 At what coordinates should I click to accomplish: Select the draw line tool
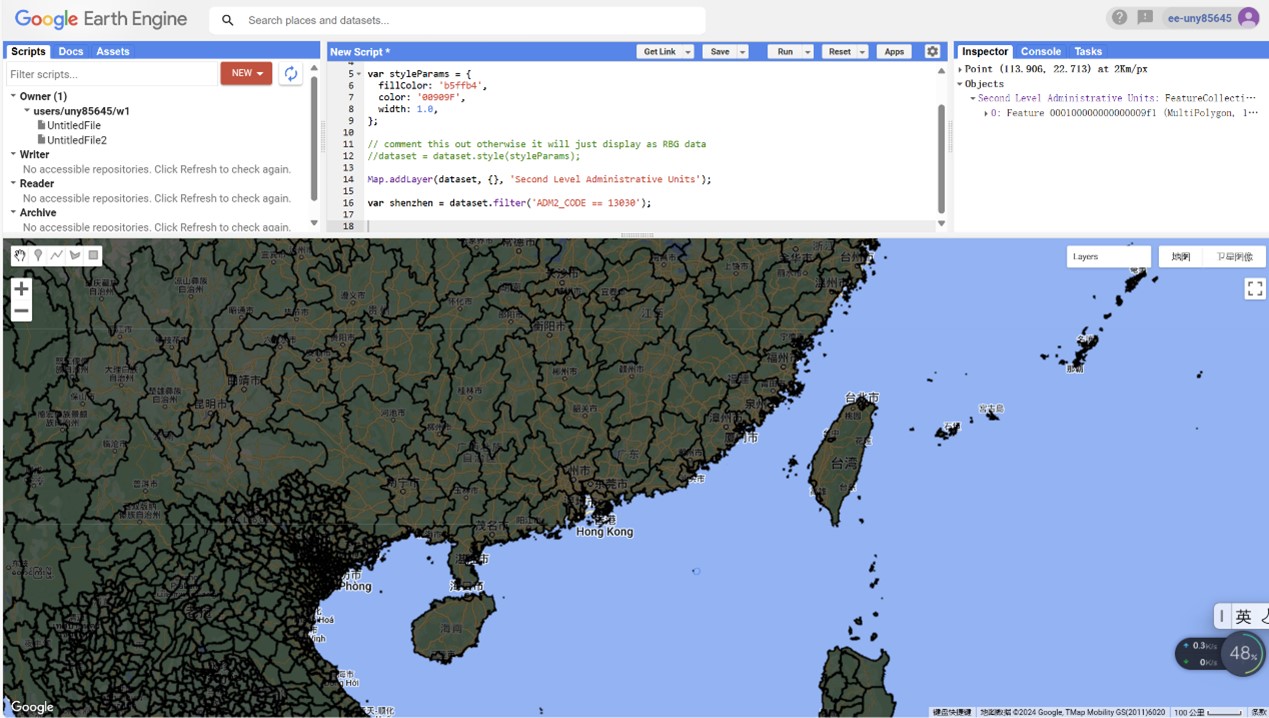point(56,256)
